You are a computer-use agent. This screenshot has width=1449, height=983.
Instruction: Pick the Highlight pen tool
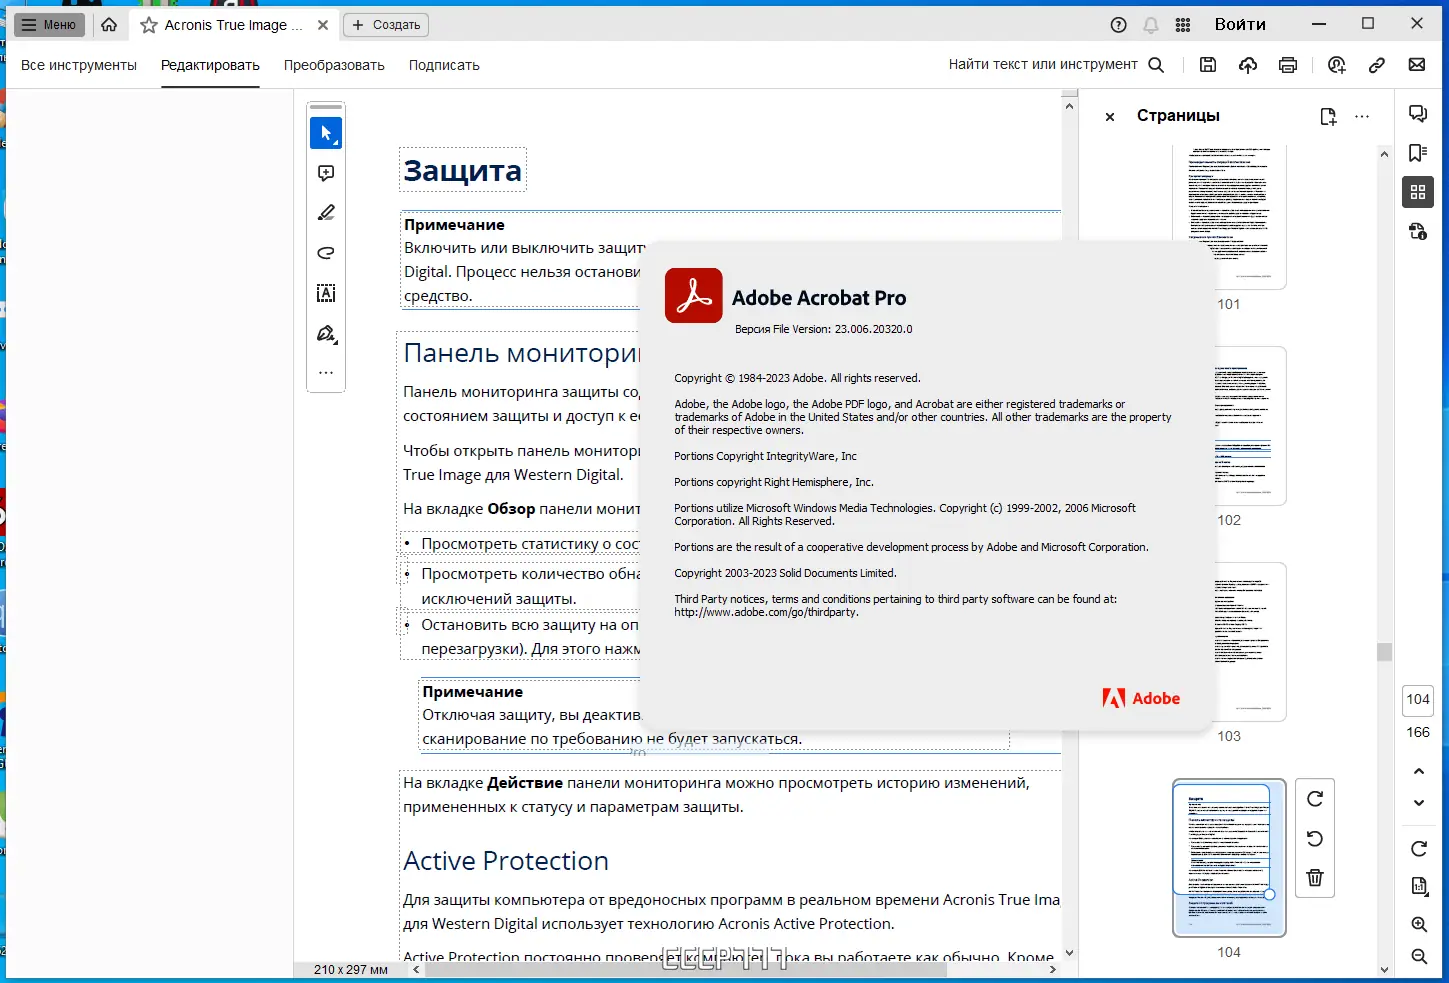pyautogui.click(x=326, y=213)
